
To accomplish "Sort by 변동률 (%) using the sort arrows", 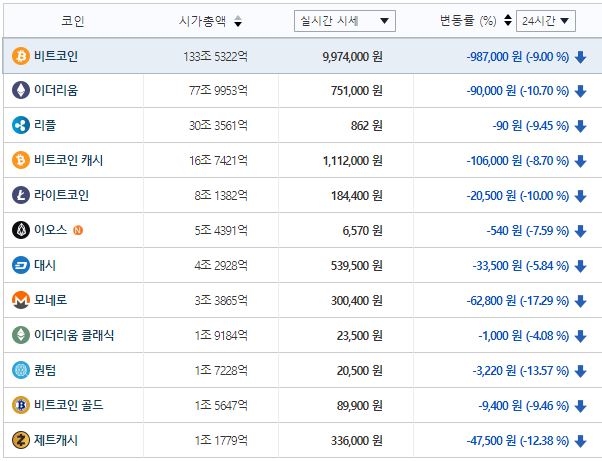I will tap(508, 21).
